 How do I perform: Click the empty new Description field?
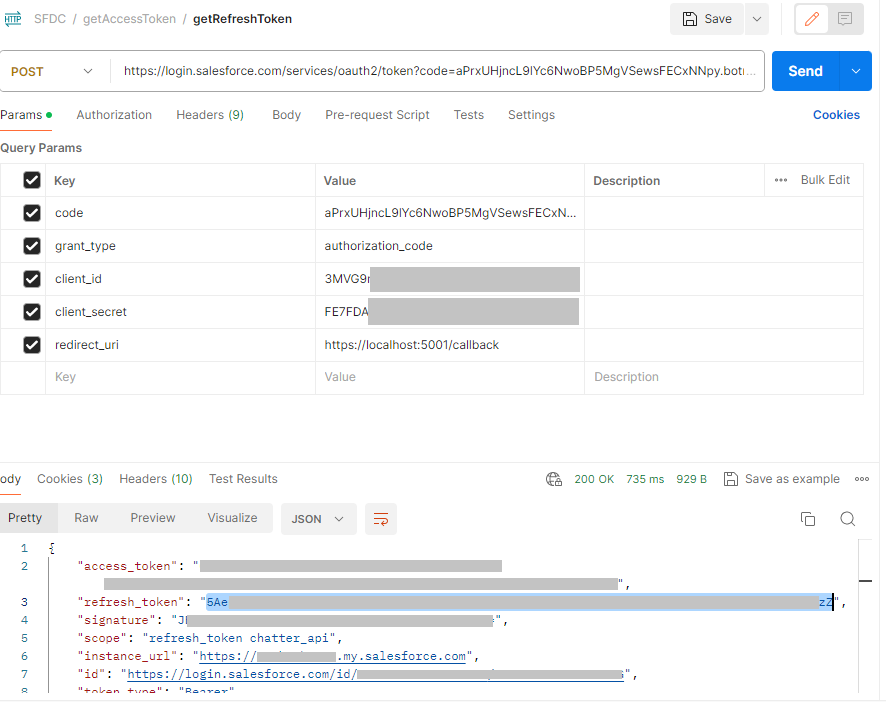coord(724,377)
